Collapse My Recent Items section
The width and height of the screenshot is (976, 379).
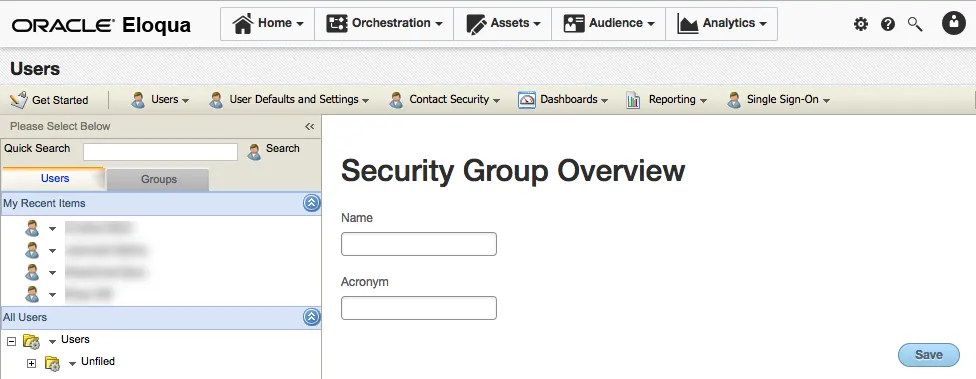(x=312, y=204)
